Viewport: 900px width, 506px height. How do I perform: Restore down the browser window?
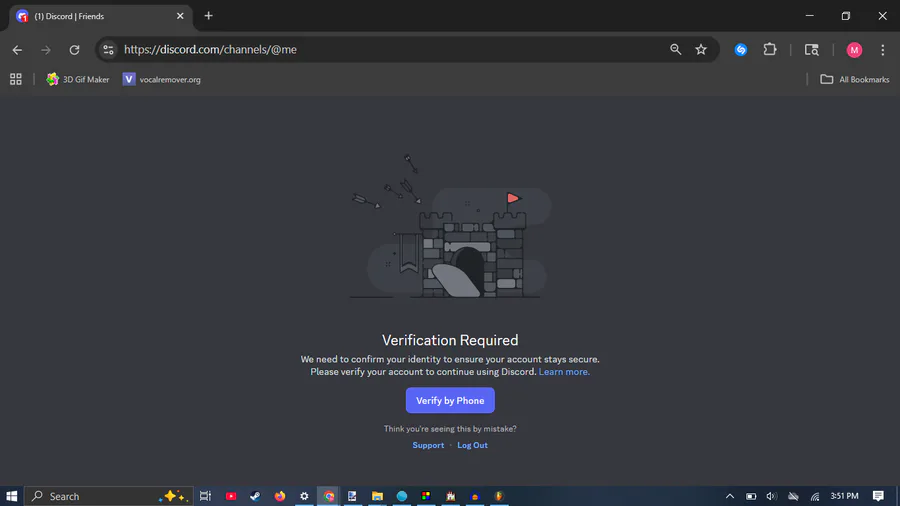tap(845, 16)
